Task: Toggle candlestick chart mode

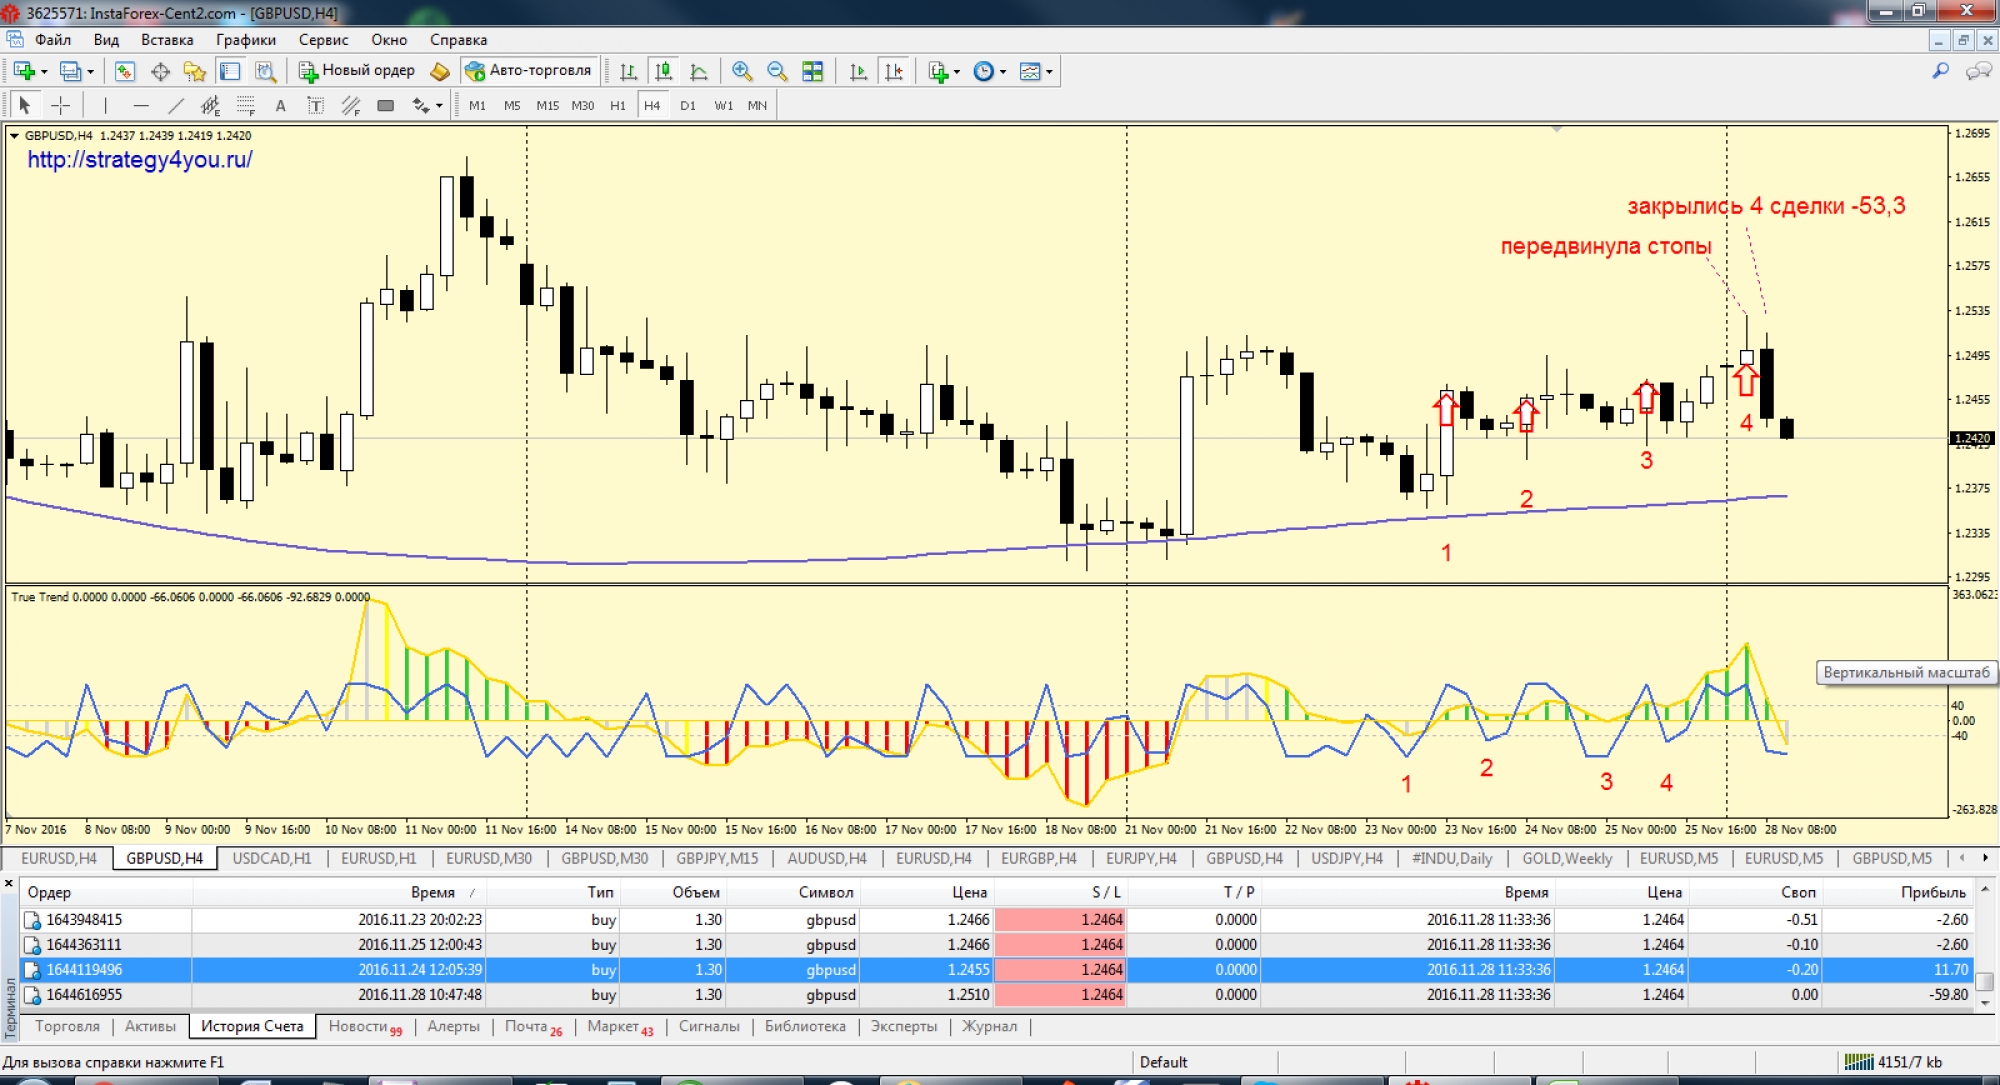Action: click(x=663, y=71)
